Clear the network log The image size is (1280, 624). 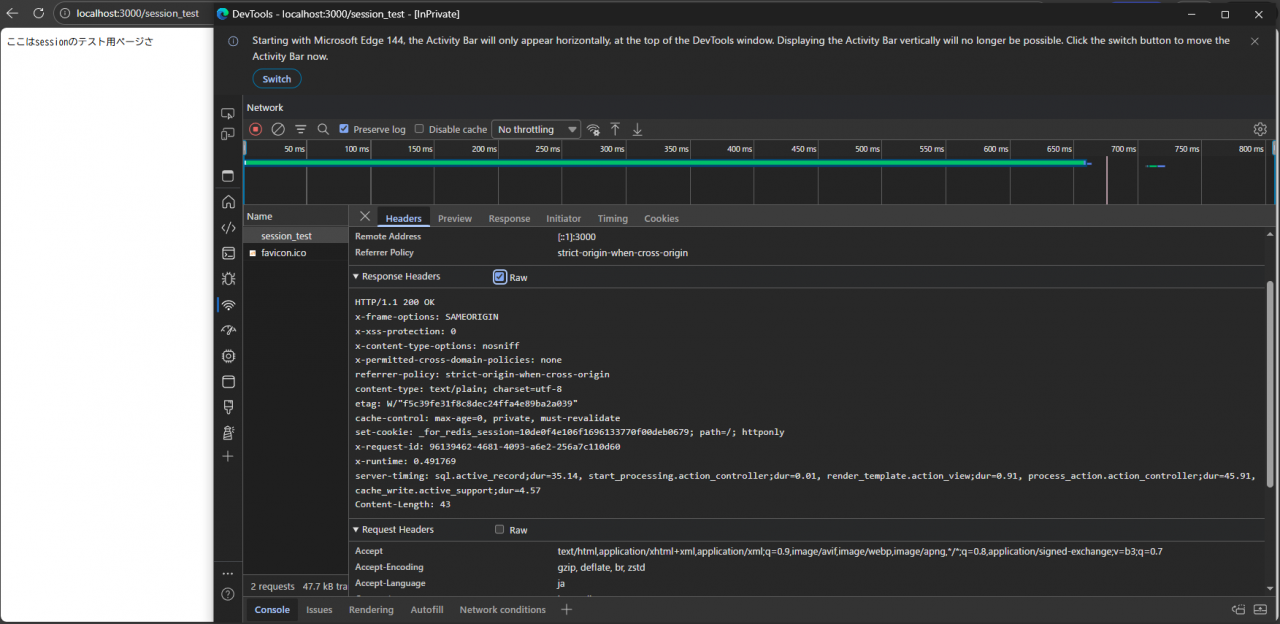click(278, 129)
